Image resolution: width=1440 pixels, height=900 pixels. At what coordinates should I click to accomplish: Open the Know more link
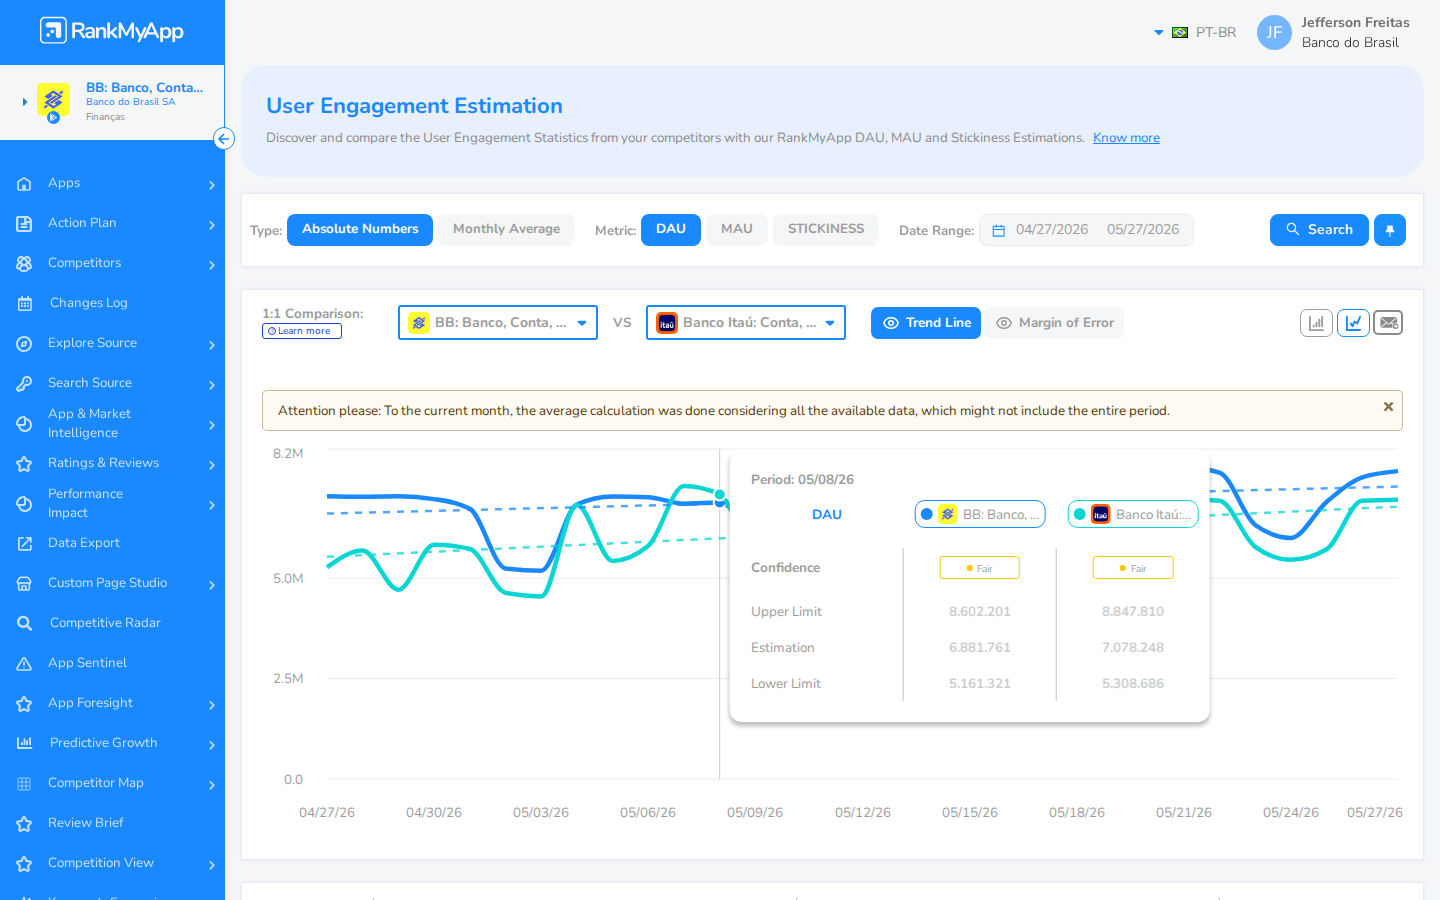point(1126,138)
